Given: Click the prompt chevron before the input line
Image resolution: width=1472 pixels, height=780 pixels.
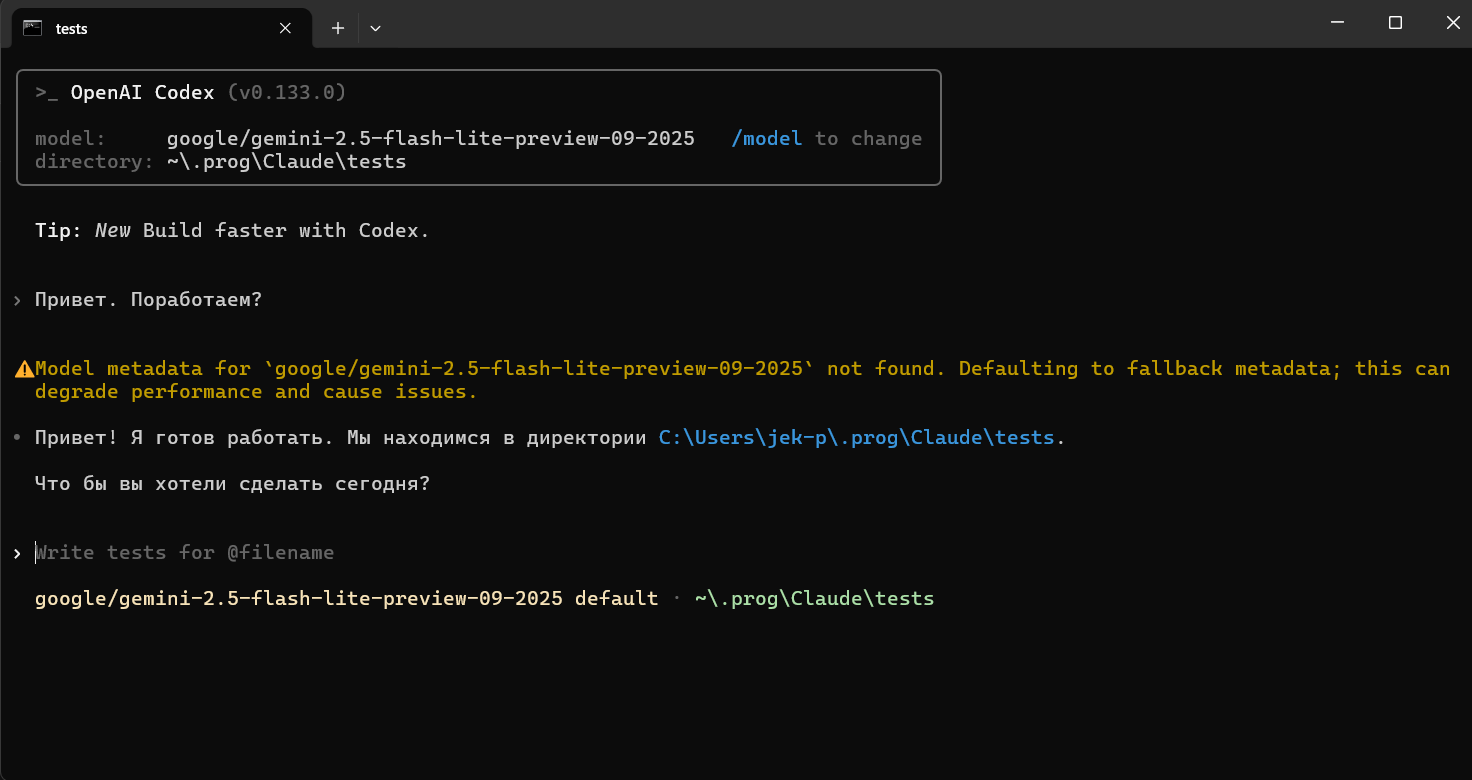Looking at the screenshot, I should 18,553.
